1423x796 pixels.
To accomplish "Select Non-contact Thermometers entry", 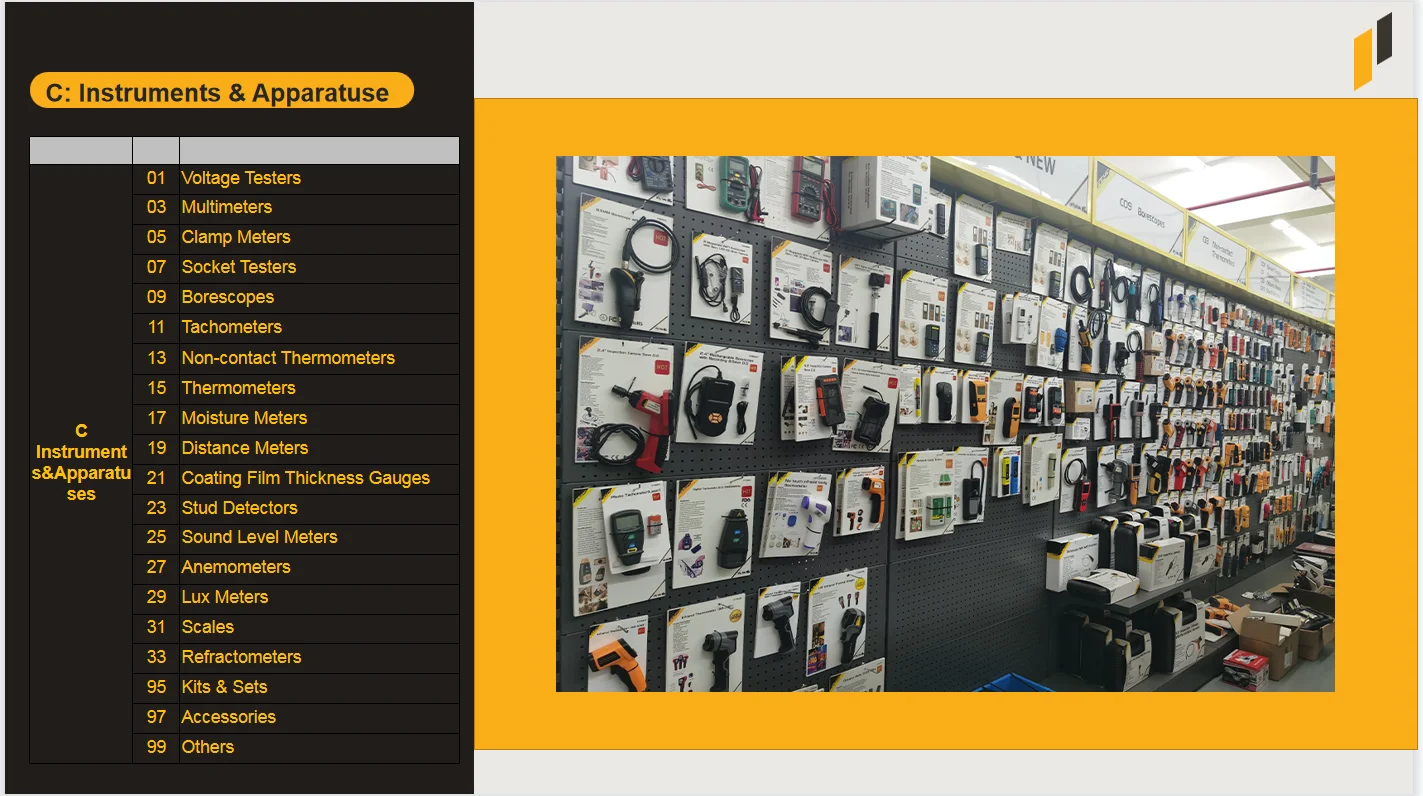I will point(288,358).
